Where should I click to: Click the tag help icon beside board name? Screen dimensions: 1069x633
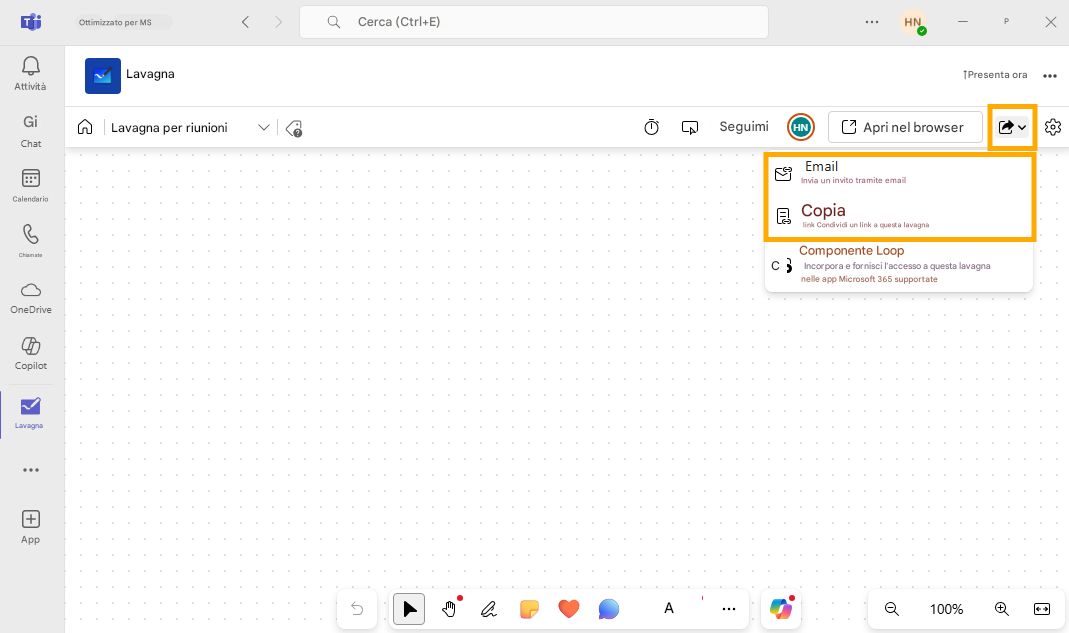click(294, 128)
